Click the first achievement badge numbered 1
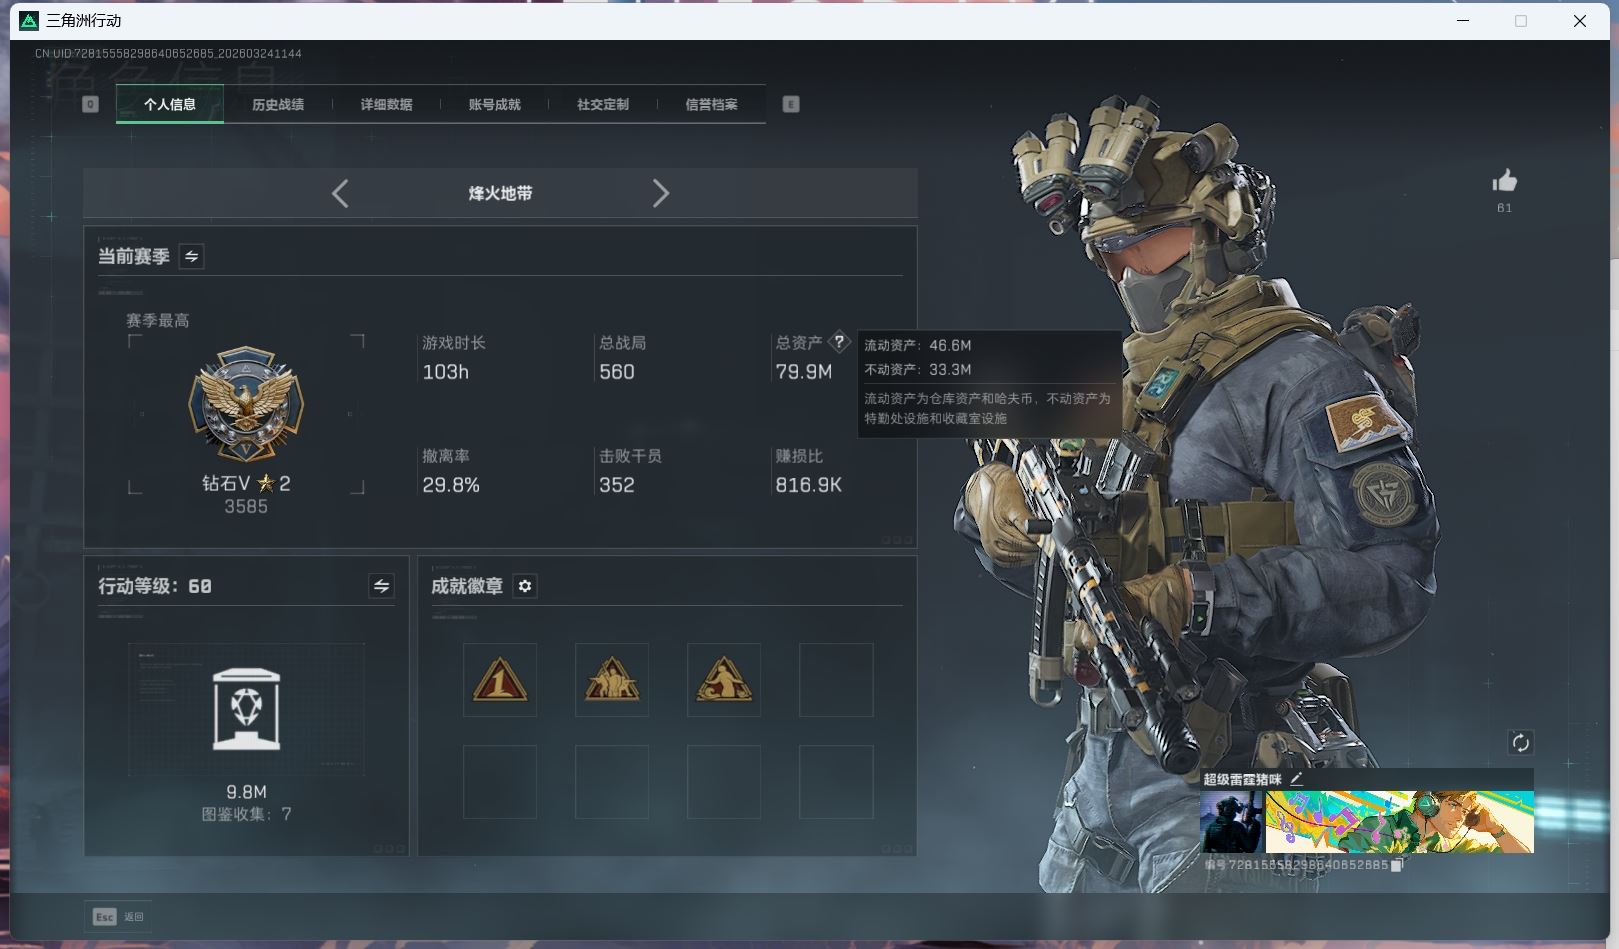Image resolution: width=1619 pixels, height=949 pixels. tap(500, 680)
